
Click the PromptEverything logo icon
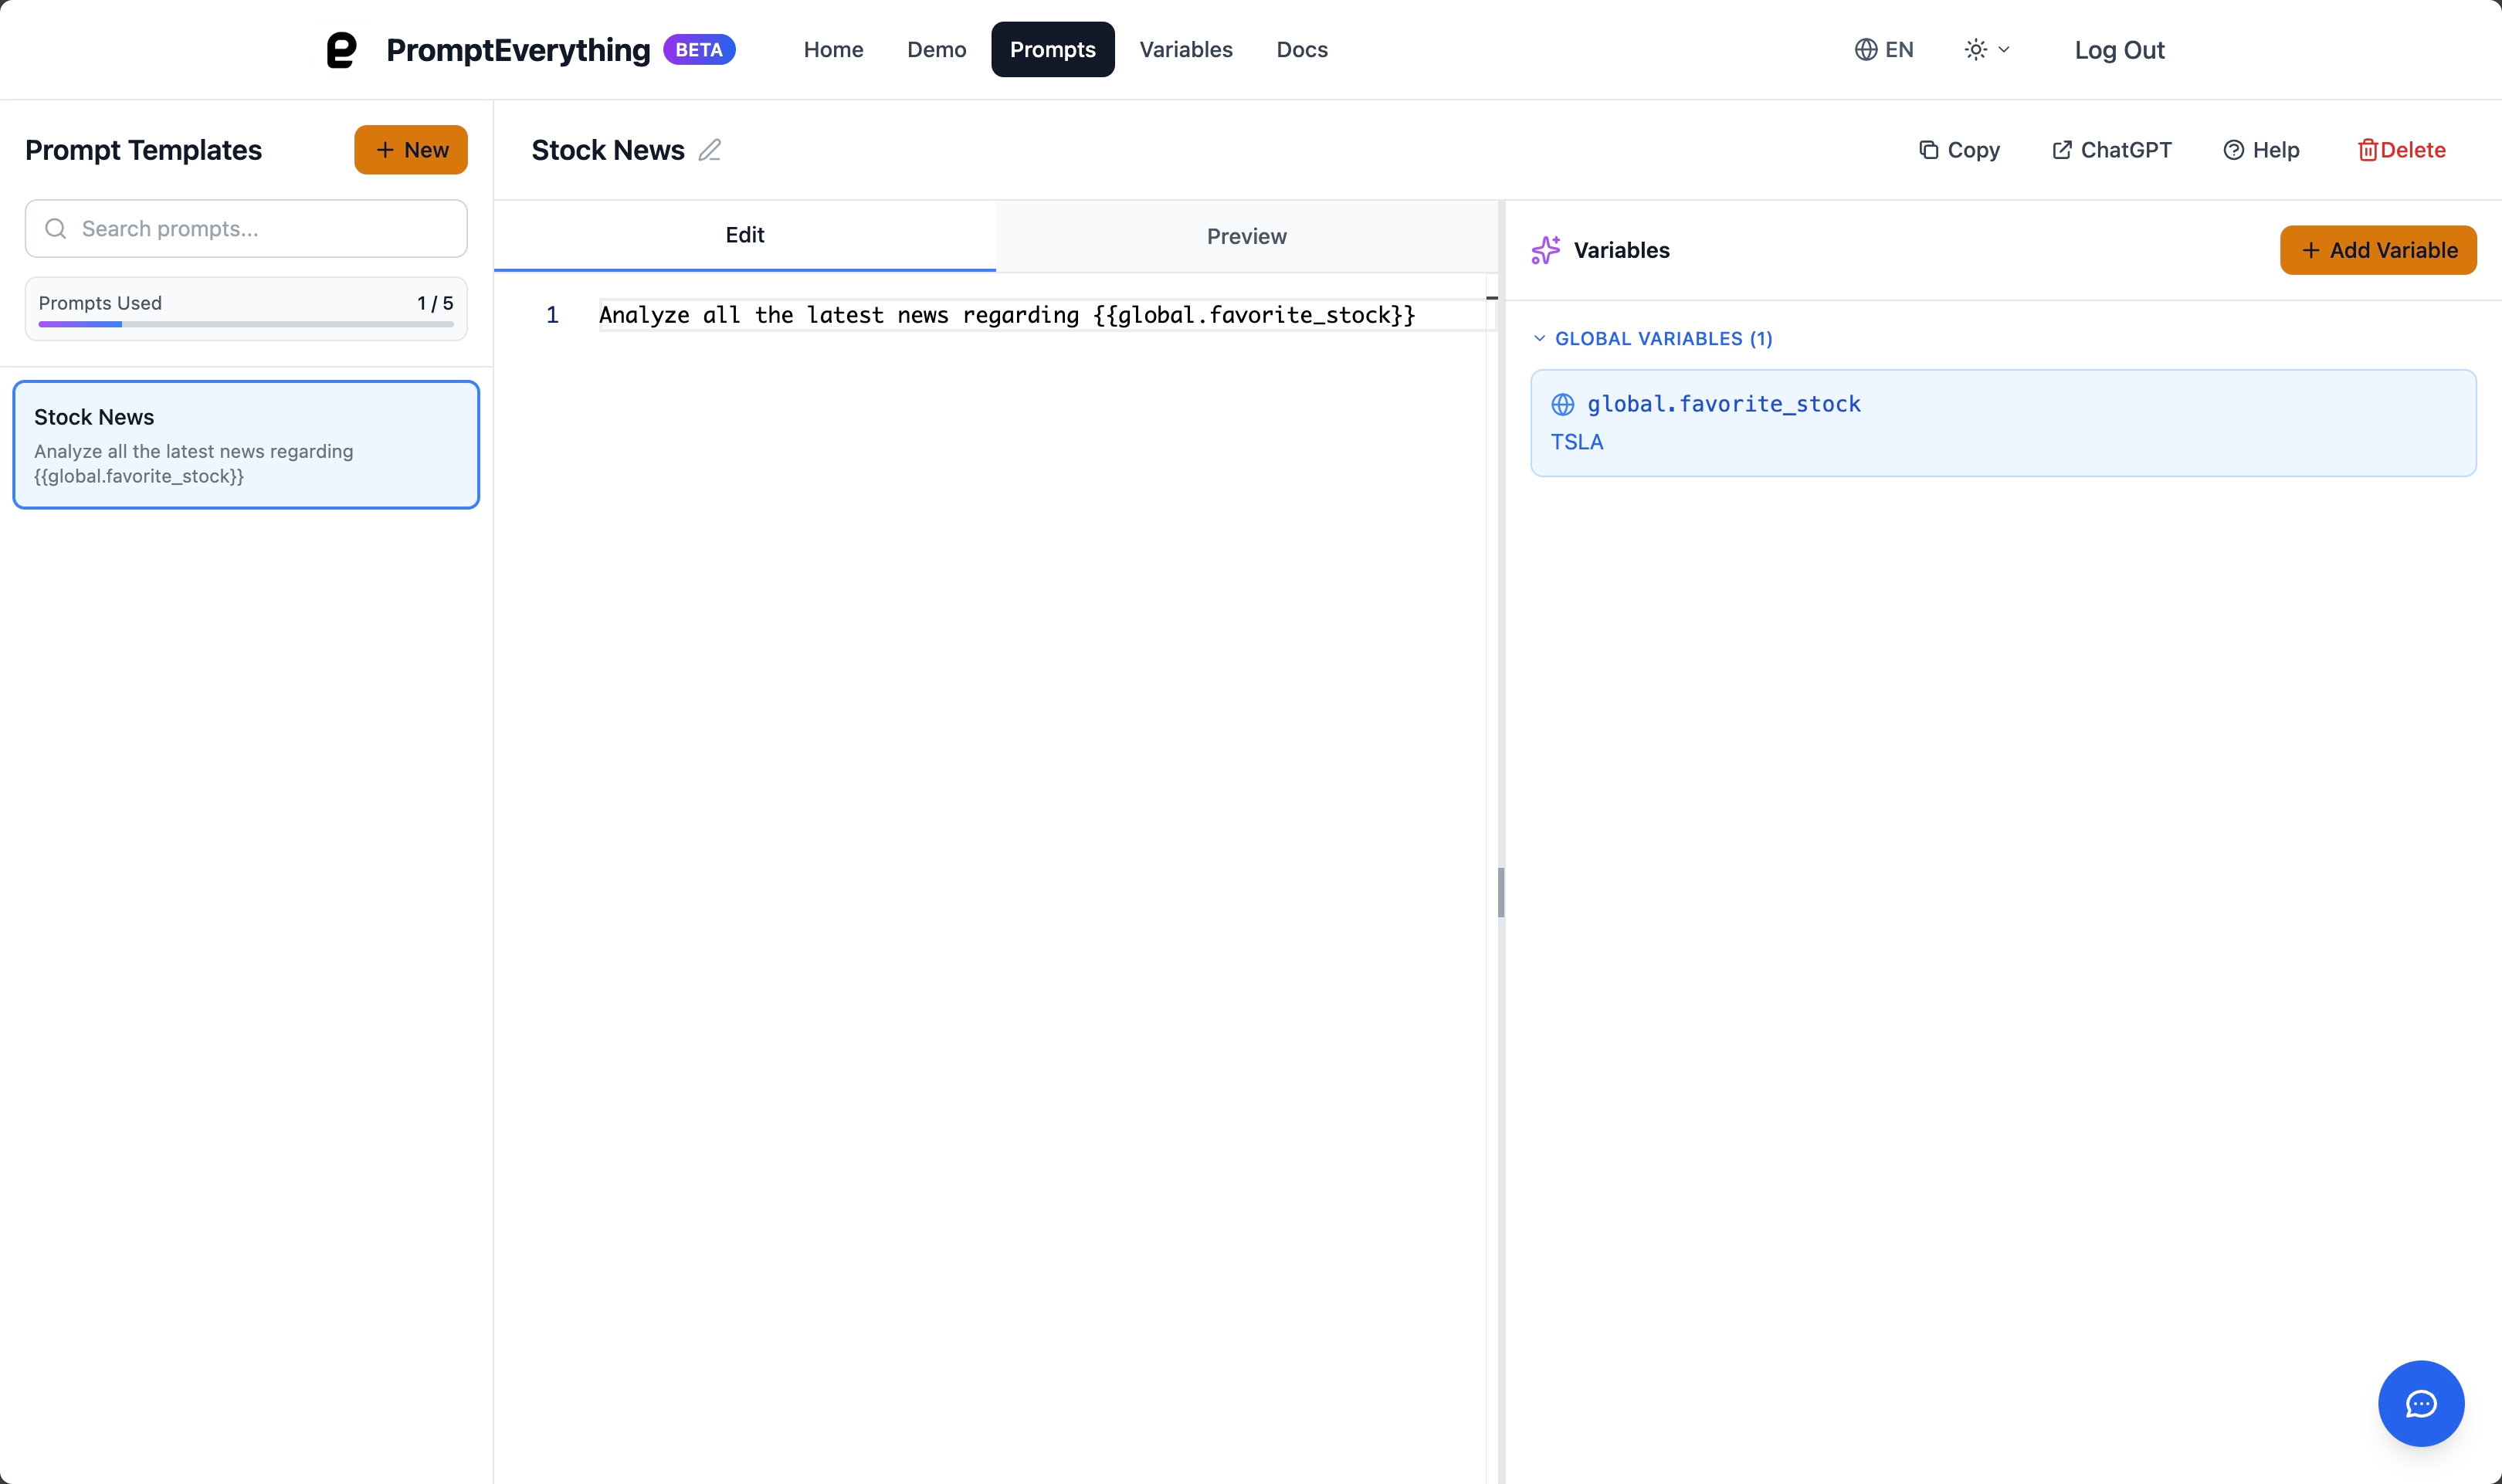(341, 50)
